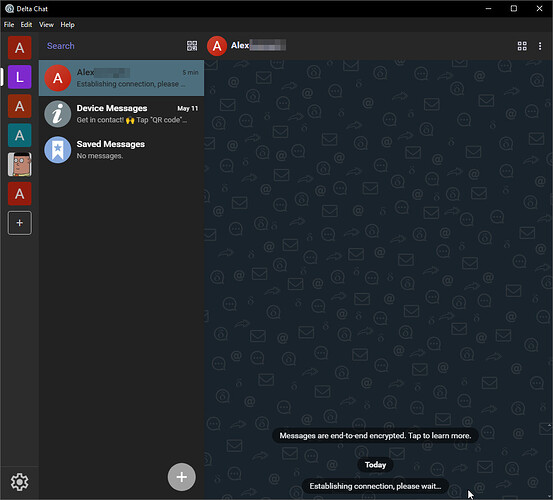Screen dimensions: 553x500
Task: Open the Edit menu
Action: pyautogui.click(x=26, y=25)
